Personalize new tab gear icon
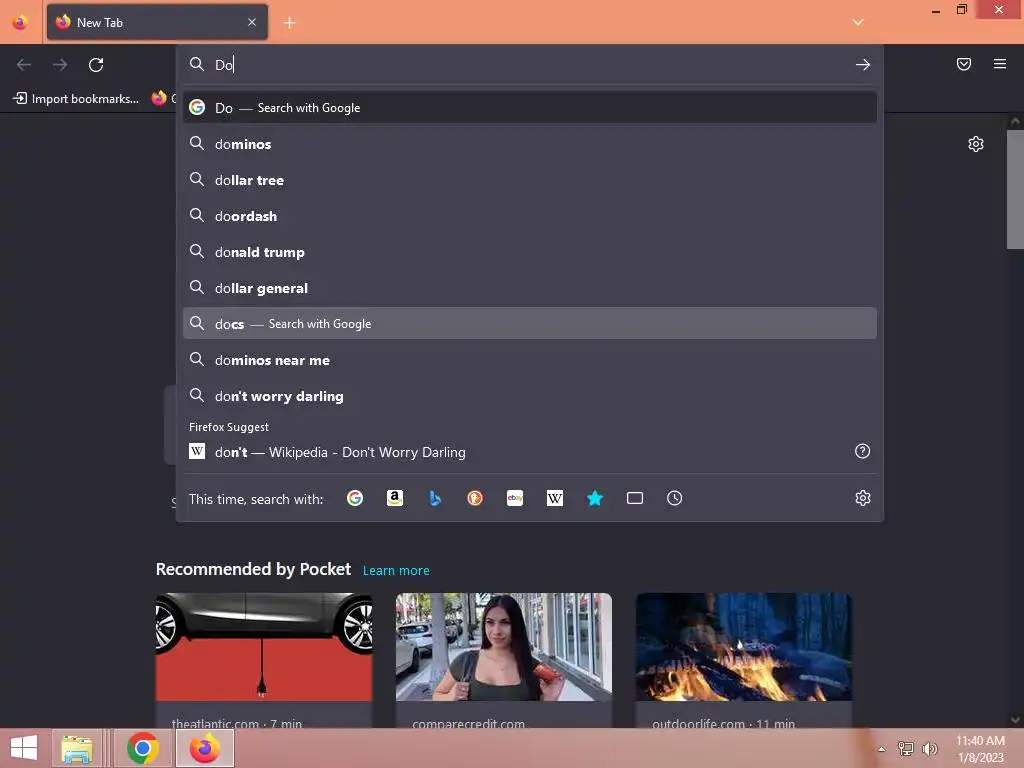 tap(976, 144)
